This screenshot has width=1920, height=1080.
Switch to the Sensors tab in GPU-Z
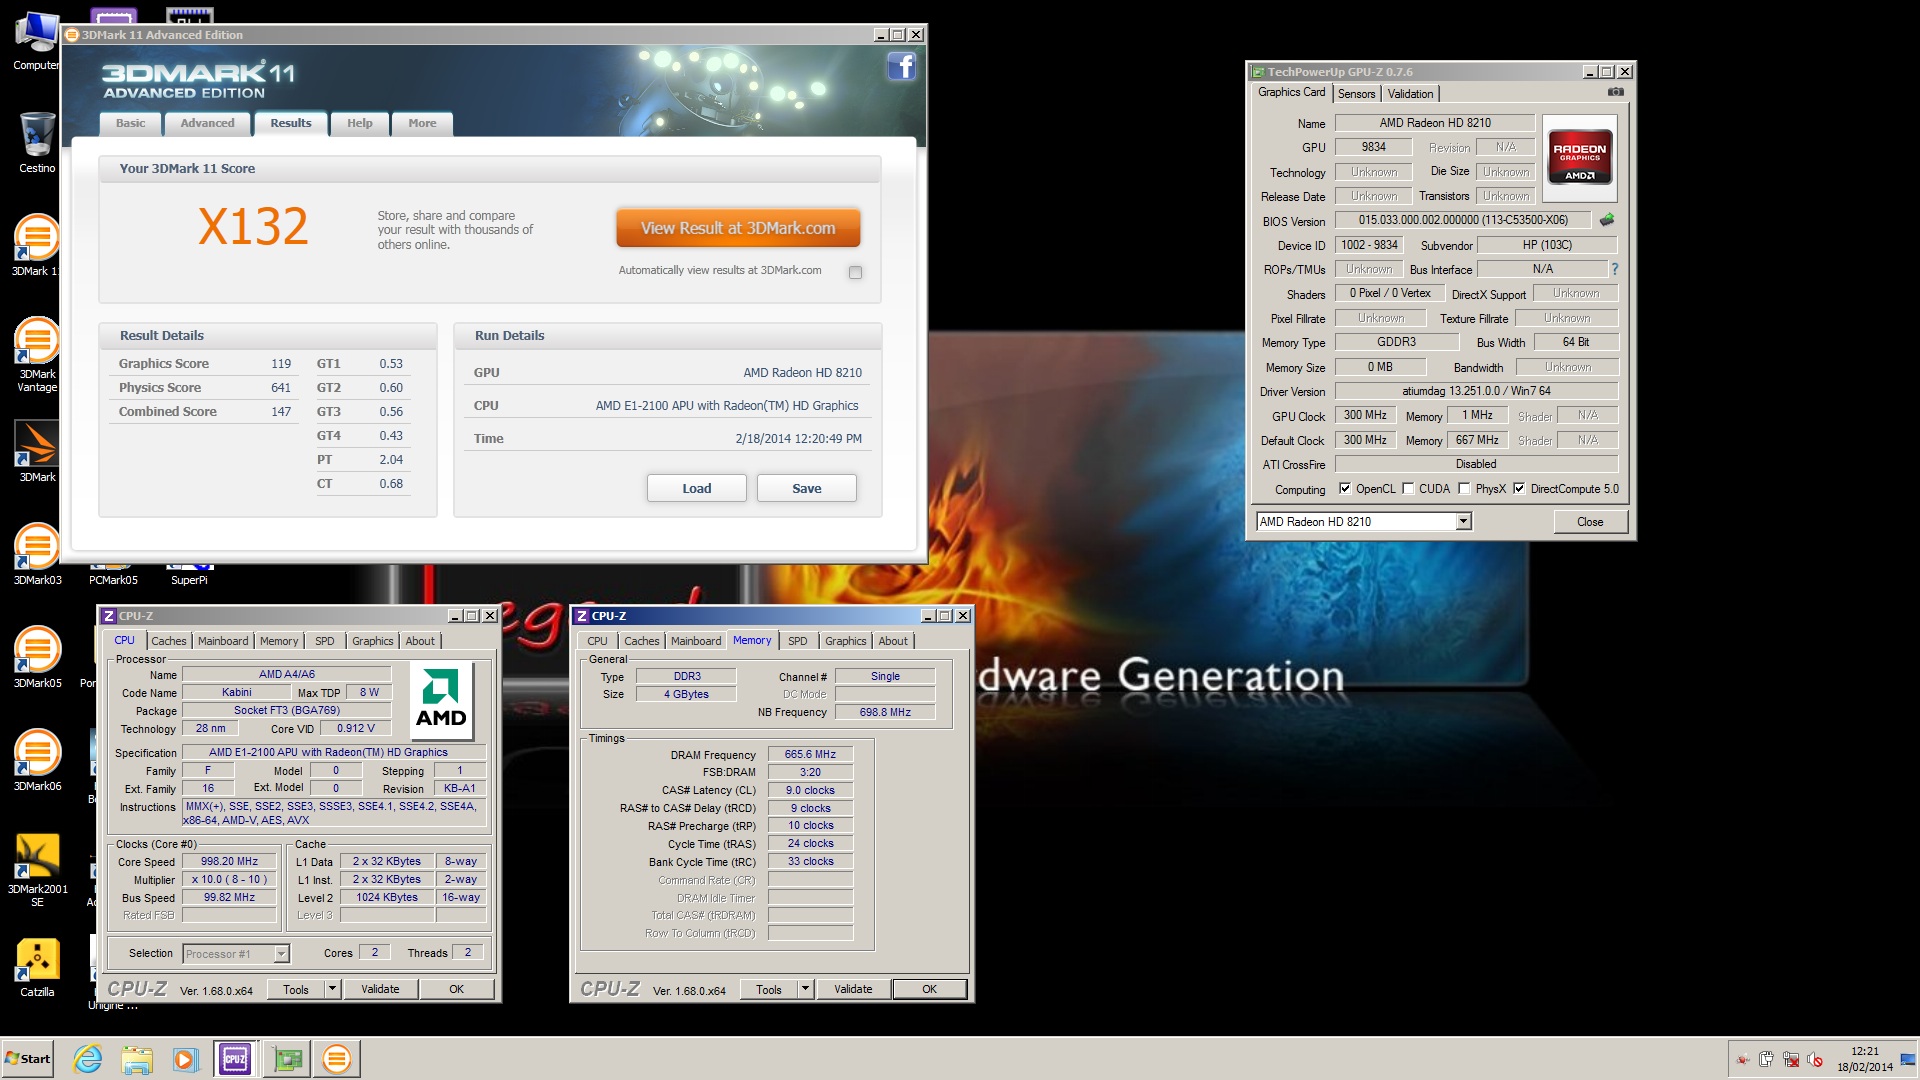coord(1356,93)
